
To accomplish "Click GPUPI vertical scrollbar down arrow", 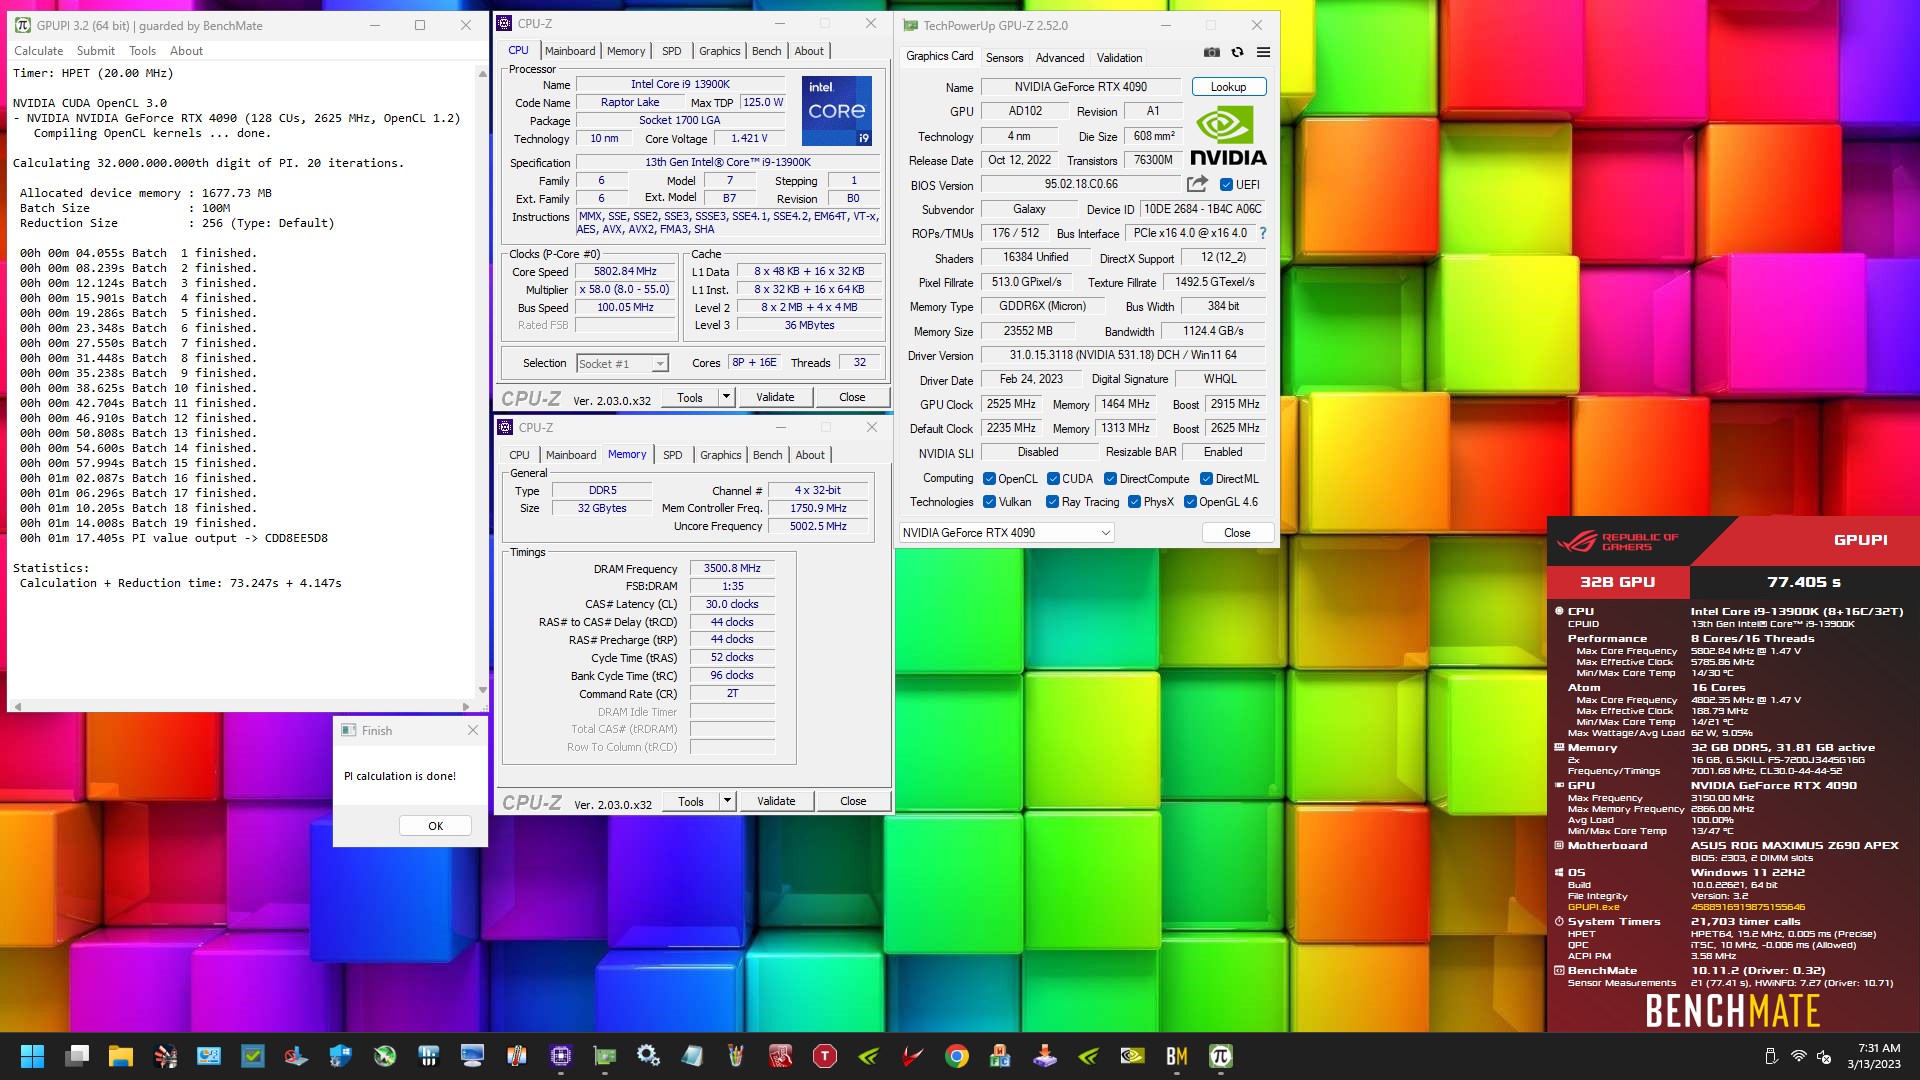I will (483, 690).
